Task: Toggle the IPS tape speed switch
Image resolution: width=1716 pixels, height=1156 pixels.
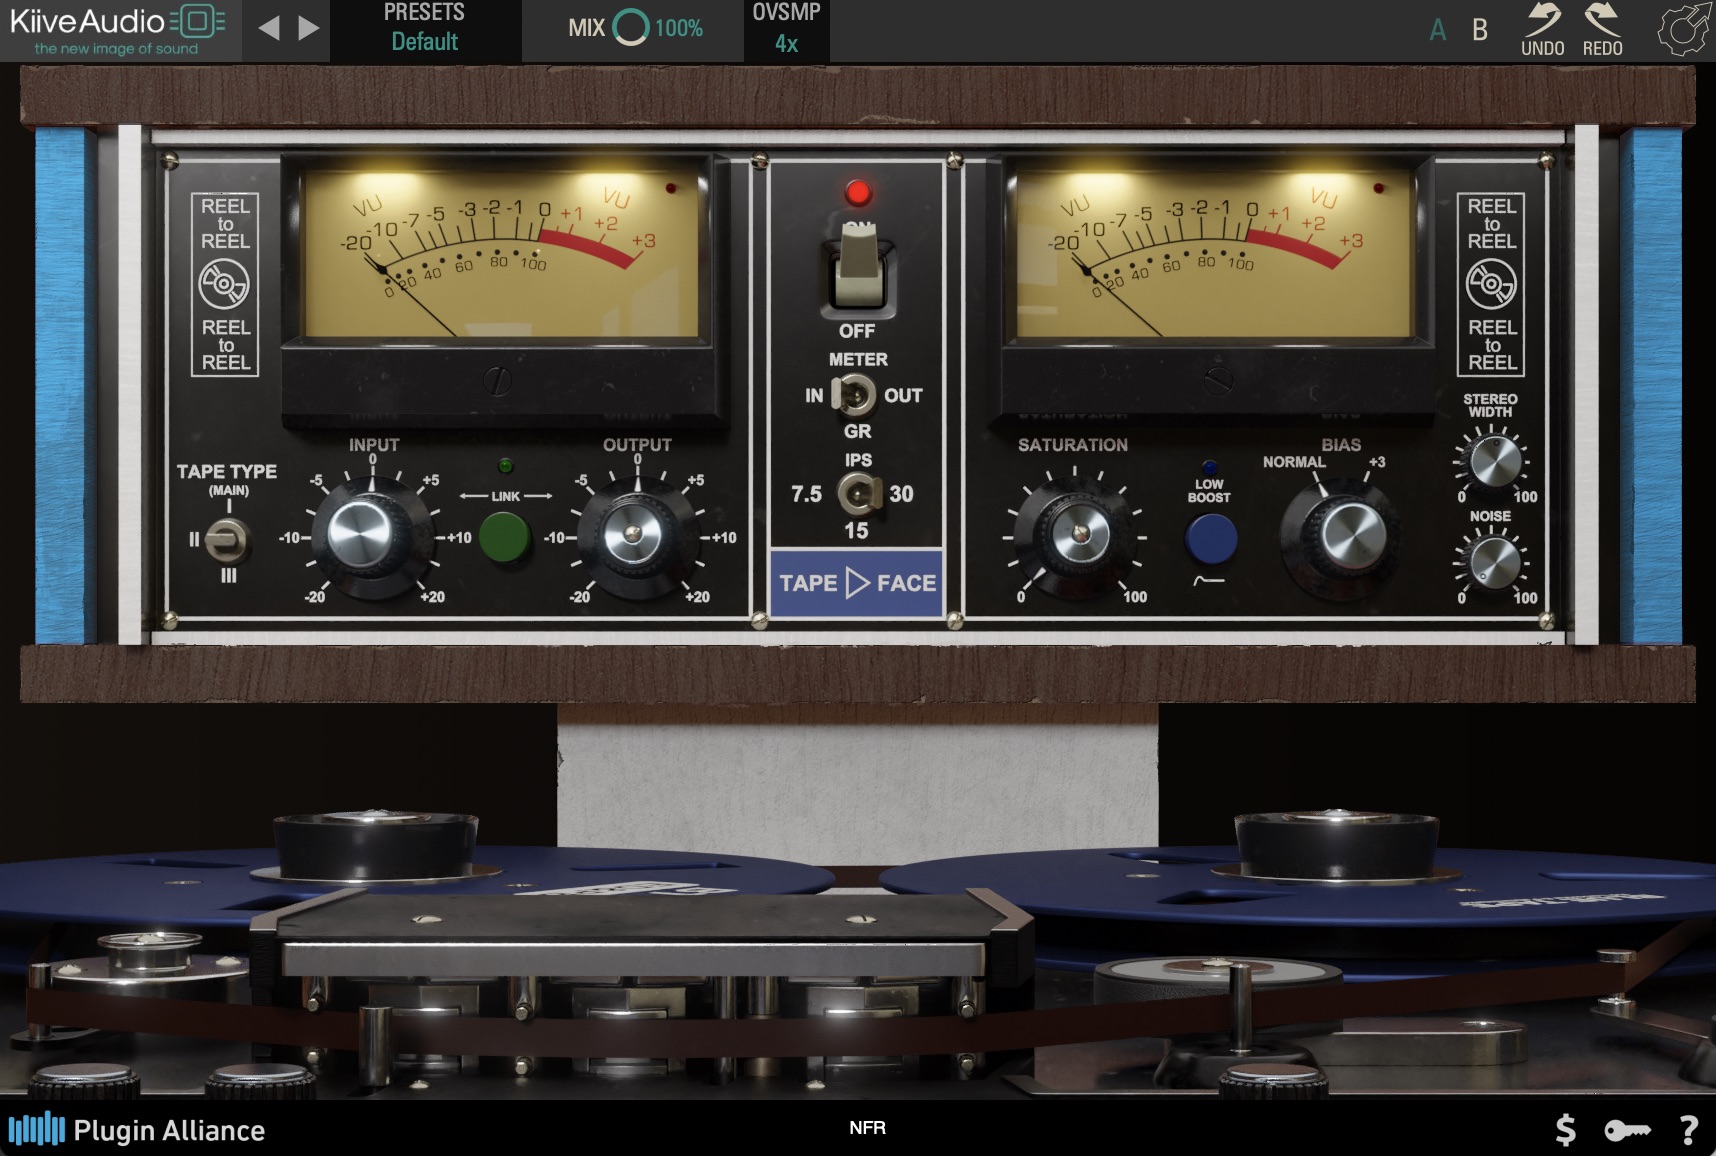Action: (x=859, y=494)
